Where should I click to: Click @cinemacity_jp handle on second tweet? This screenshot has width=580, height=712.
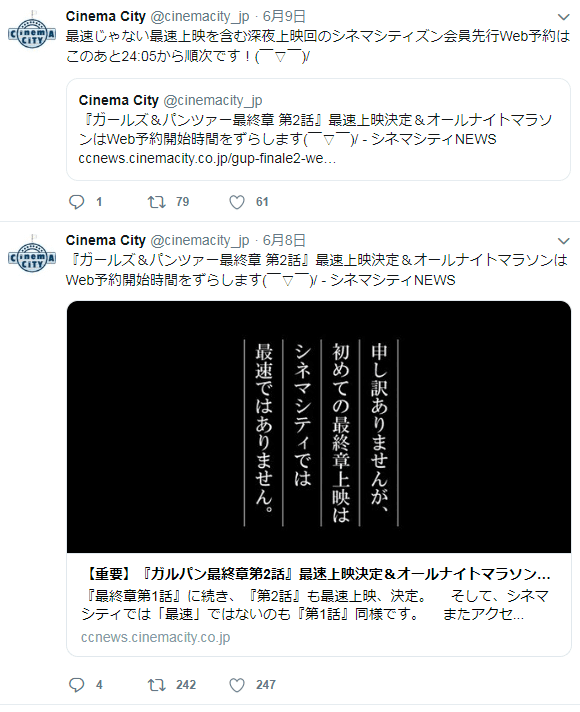[200, 240]
